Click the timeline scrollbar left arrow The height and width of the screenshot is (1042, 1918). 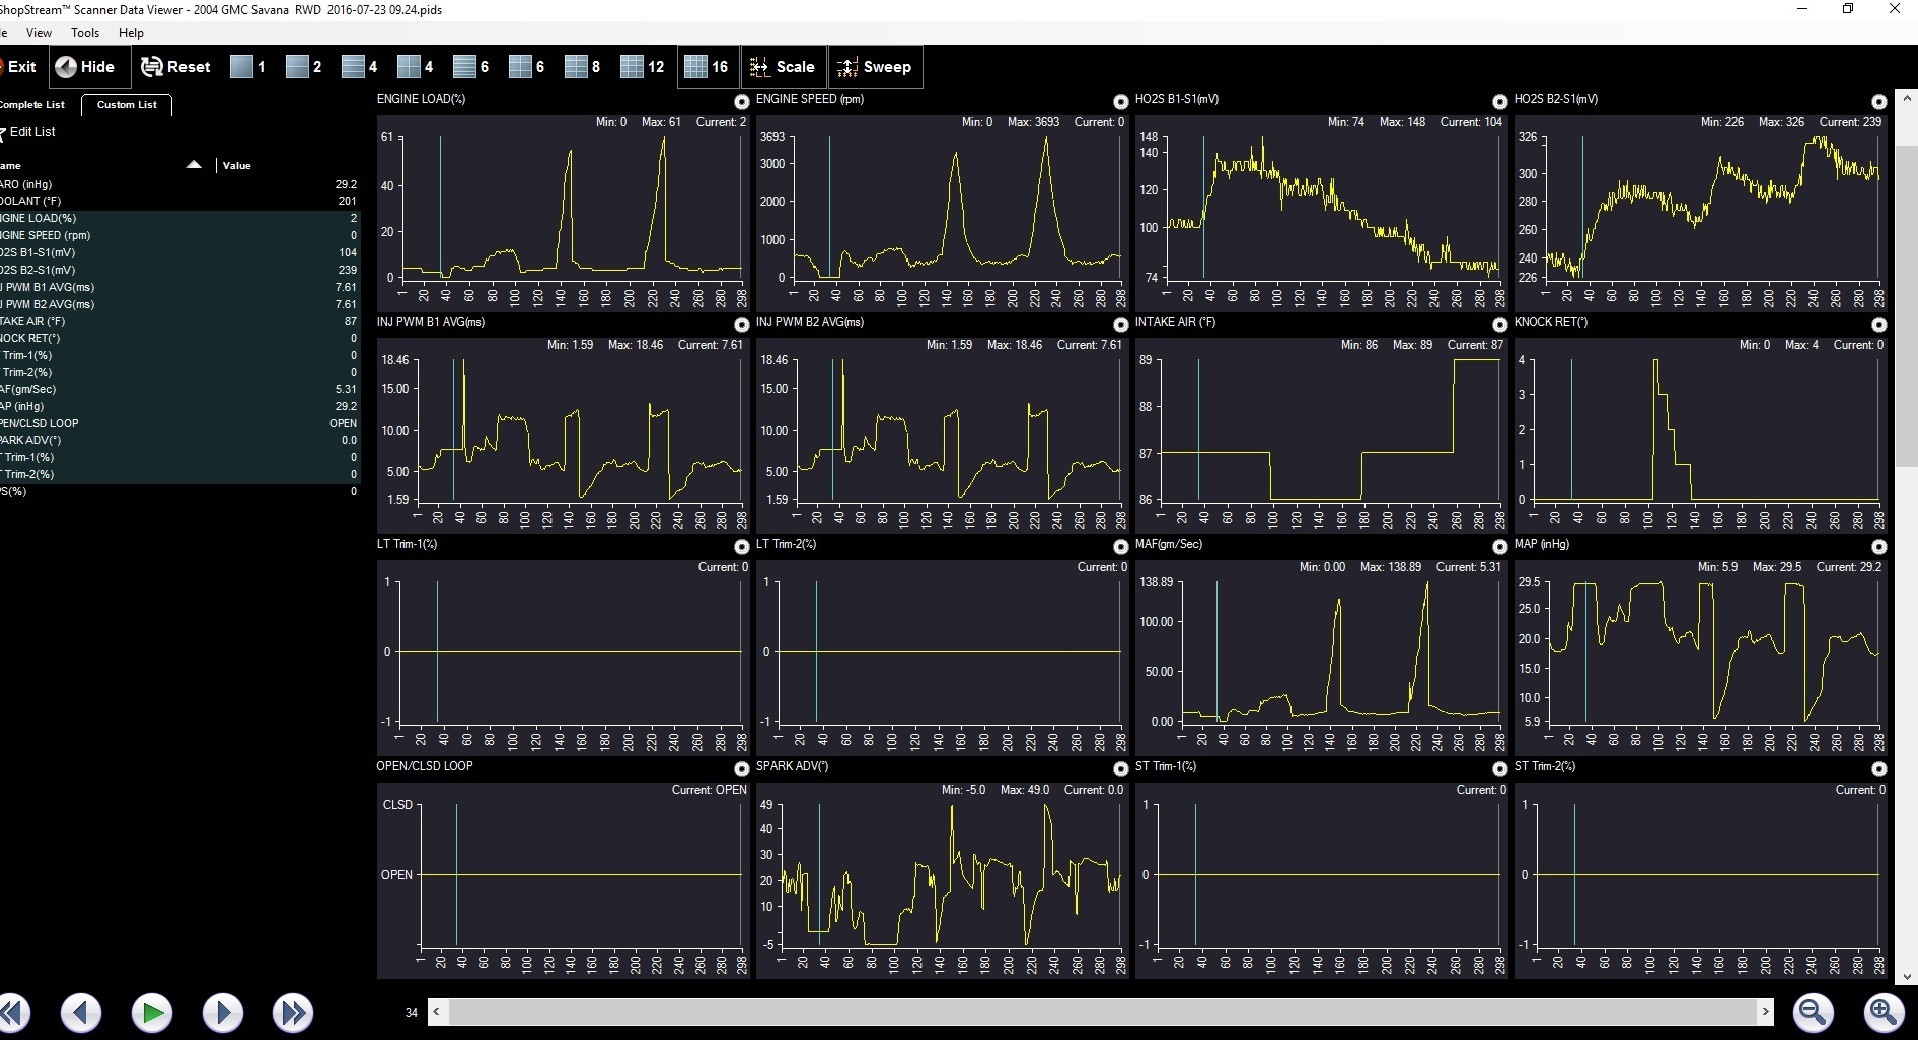(437, 1012)
